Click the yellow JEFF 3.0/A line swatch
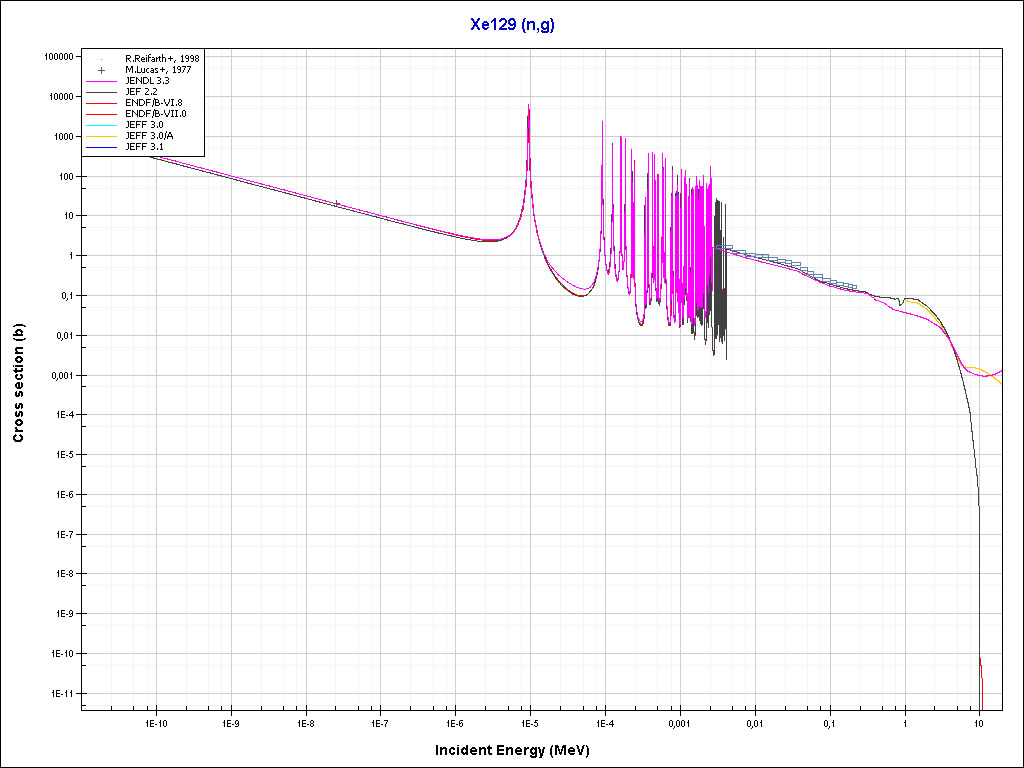 (x=102, y=136)
